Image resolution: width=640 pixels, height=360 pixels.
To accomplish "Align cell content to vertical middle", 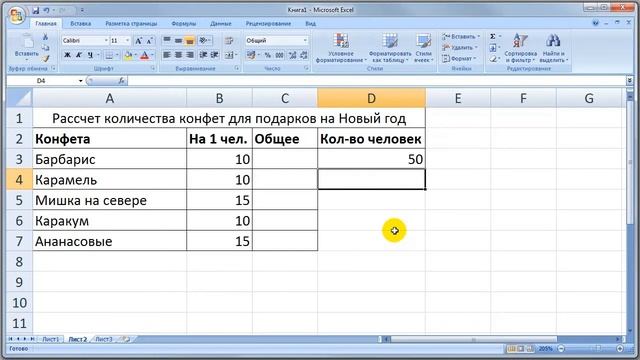I will [178, 40].
